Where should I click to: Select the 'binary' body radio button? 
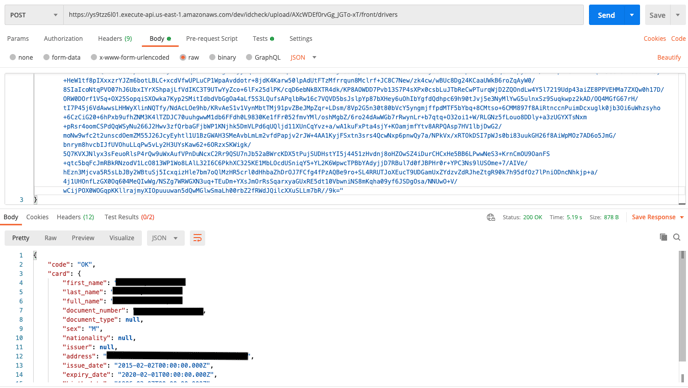[212, 57]
